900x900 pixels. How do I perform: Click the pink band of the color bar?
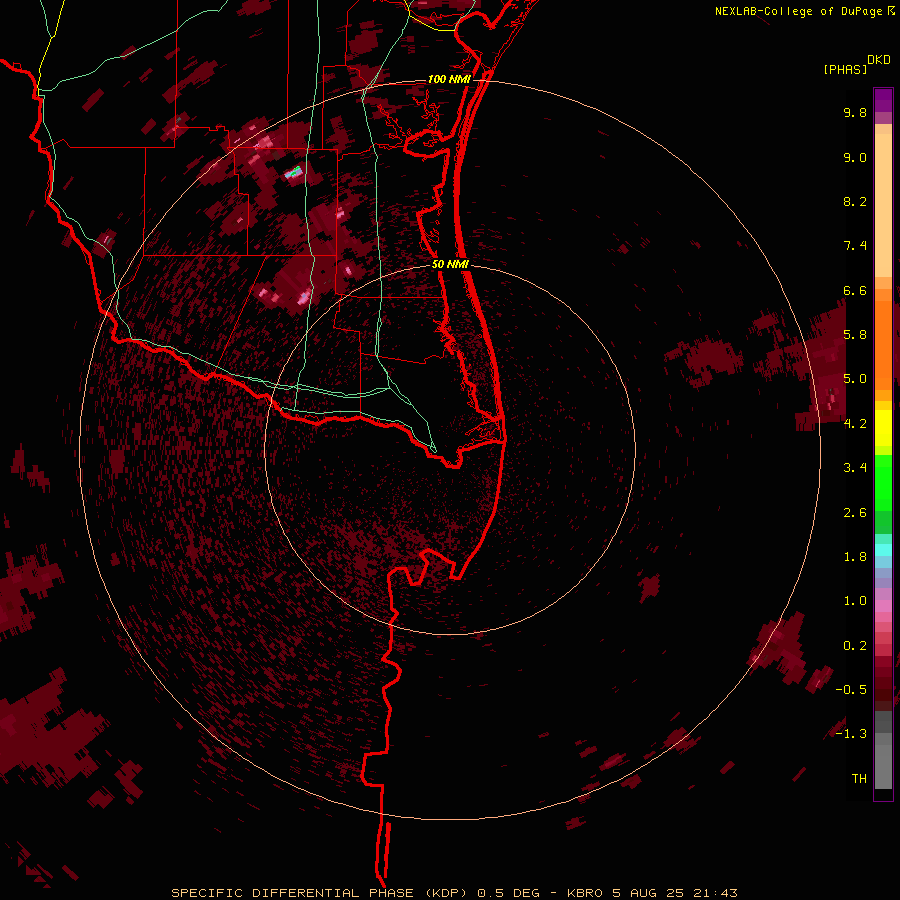point(883,606)
